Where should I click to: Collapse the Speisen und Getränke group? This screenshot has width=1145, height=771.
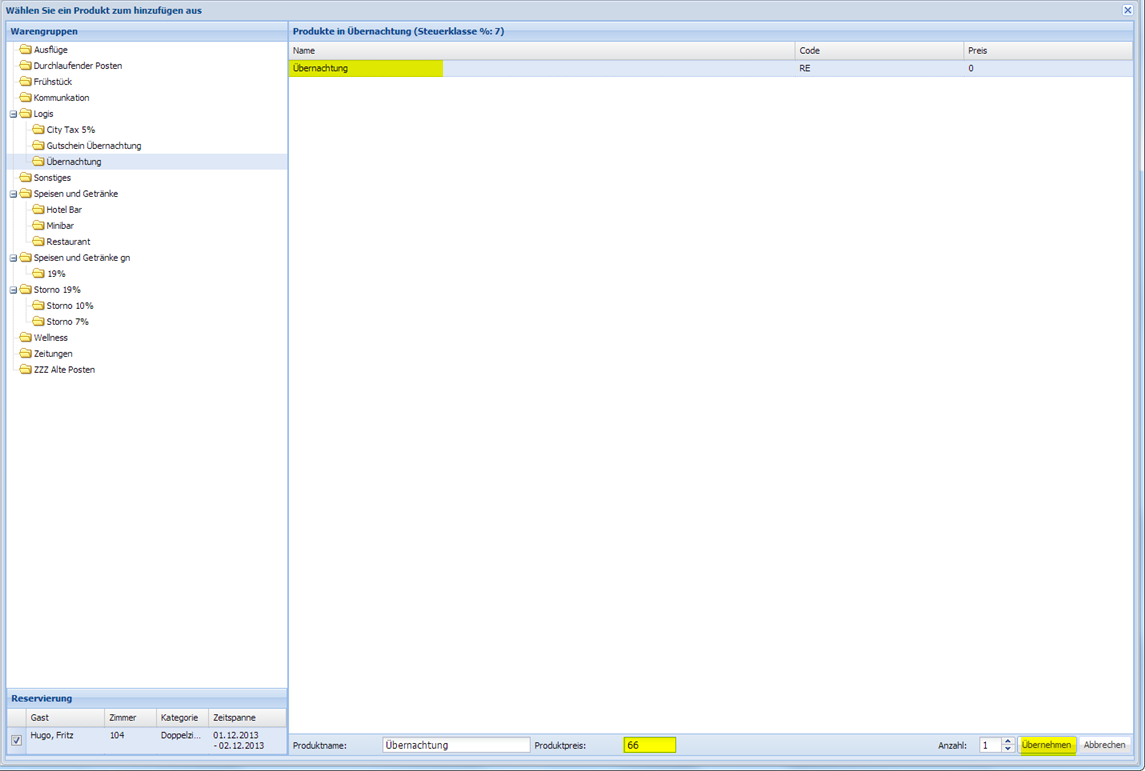(x=13, y=194)
